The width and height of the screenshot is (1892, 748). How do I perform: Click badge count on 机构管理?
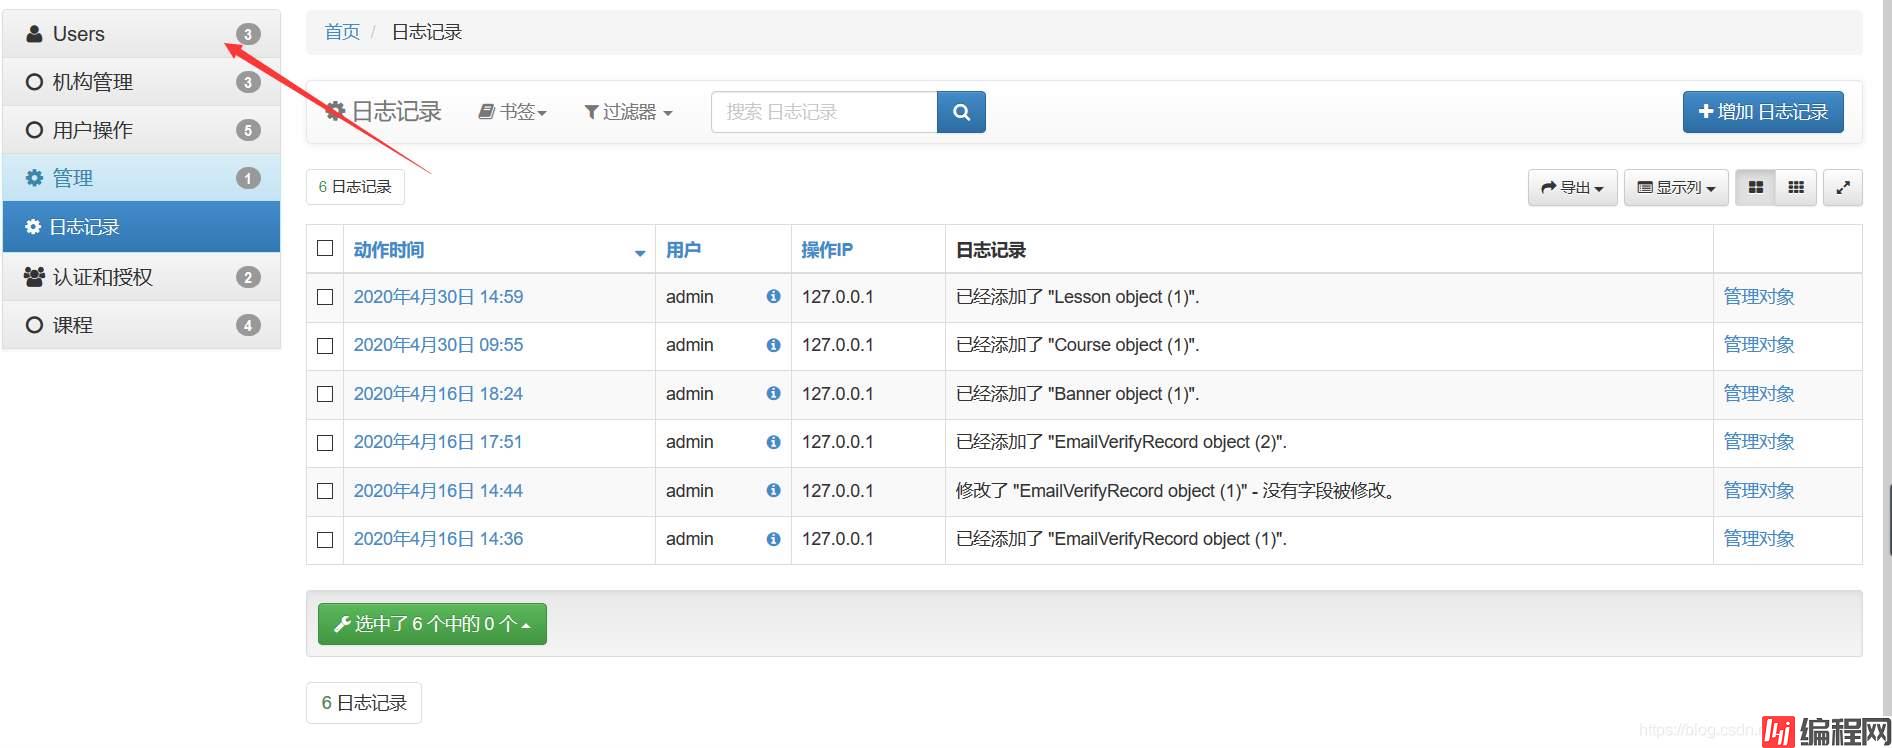[x=248, y=82]
